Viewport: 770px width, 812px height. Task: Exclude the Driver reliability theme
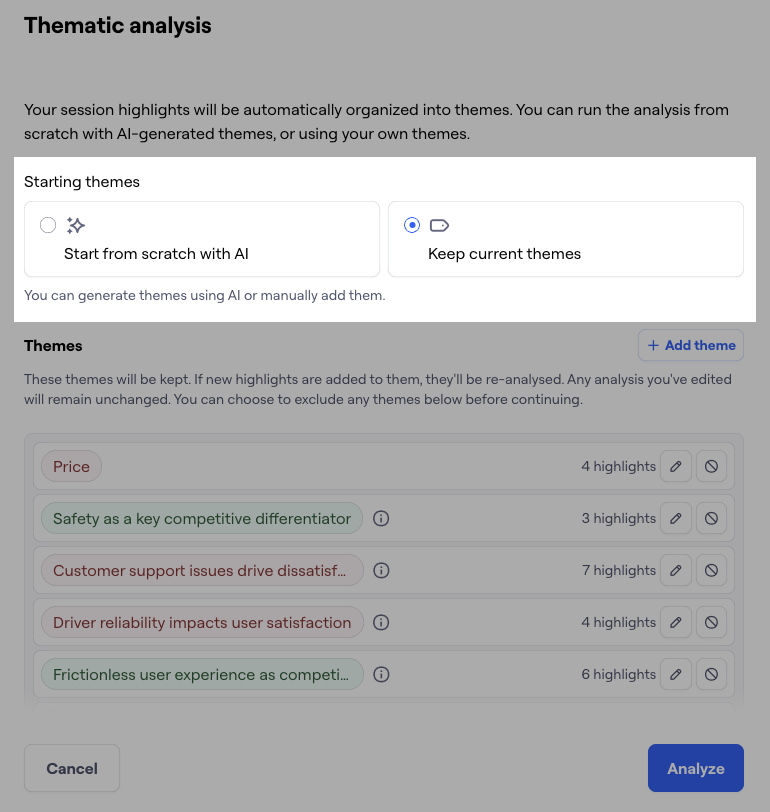[x=711, y=622]
